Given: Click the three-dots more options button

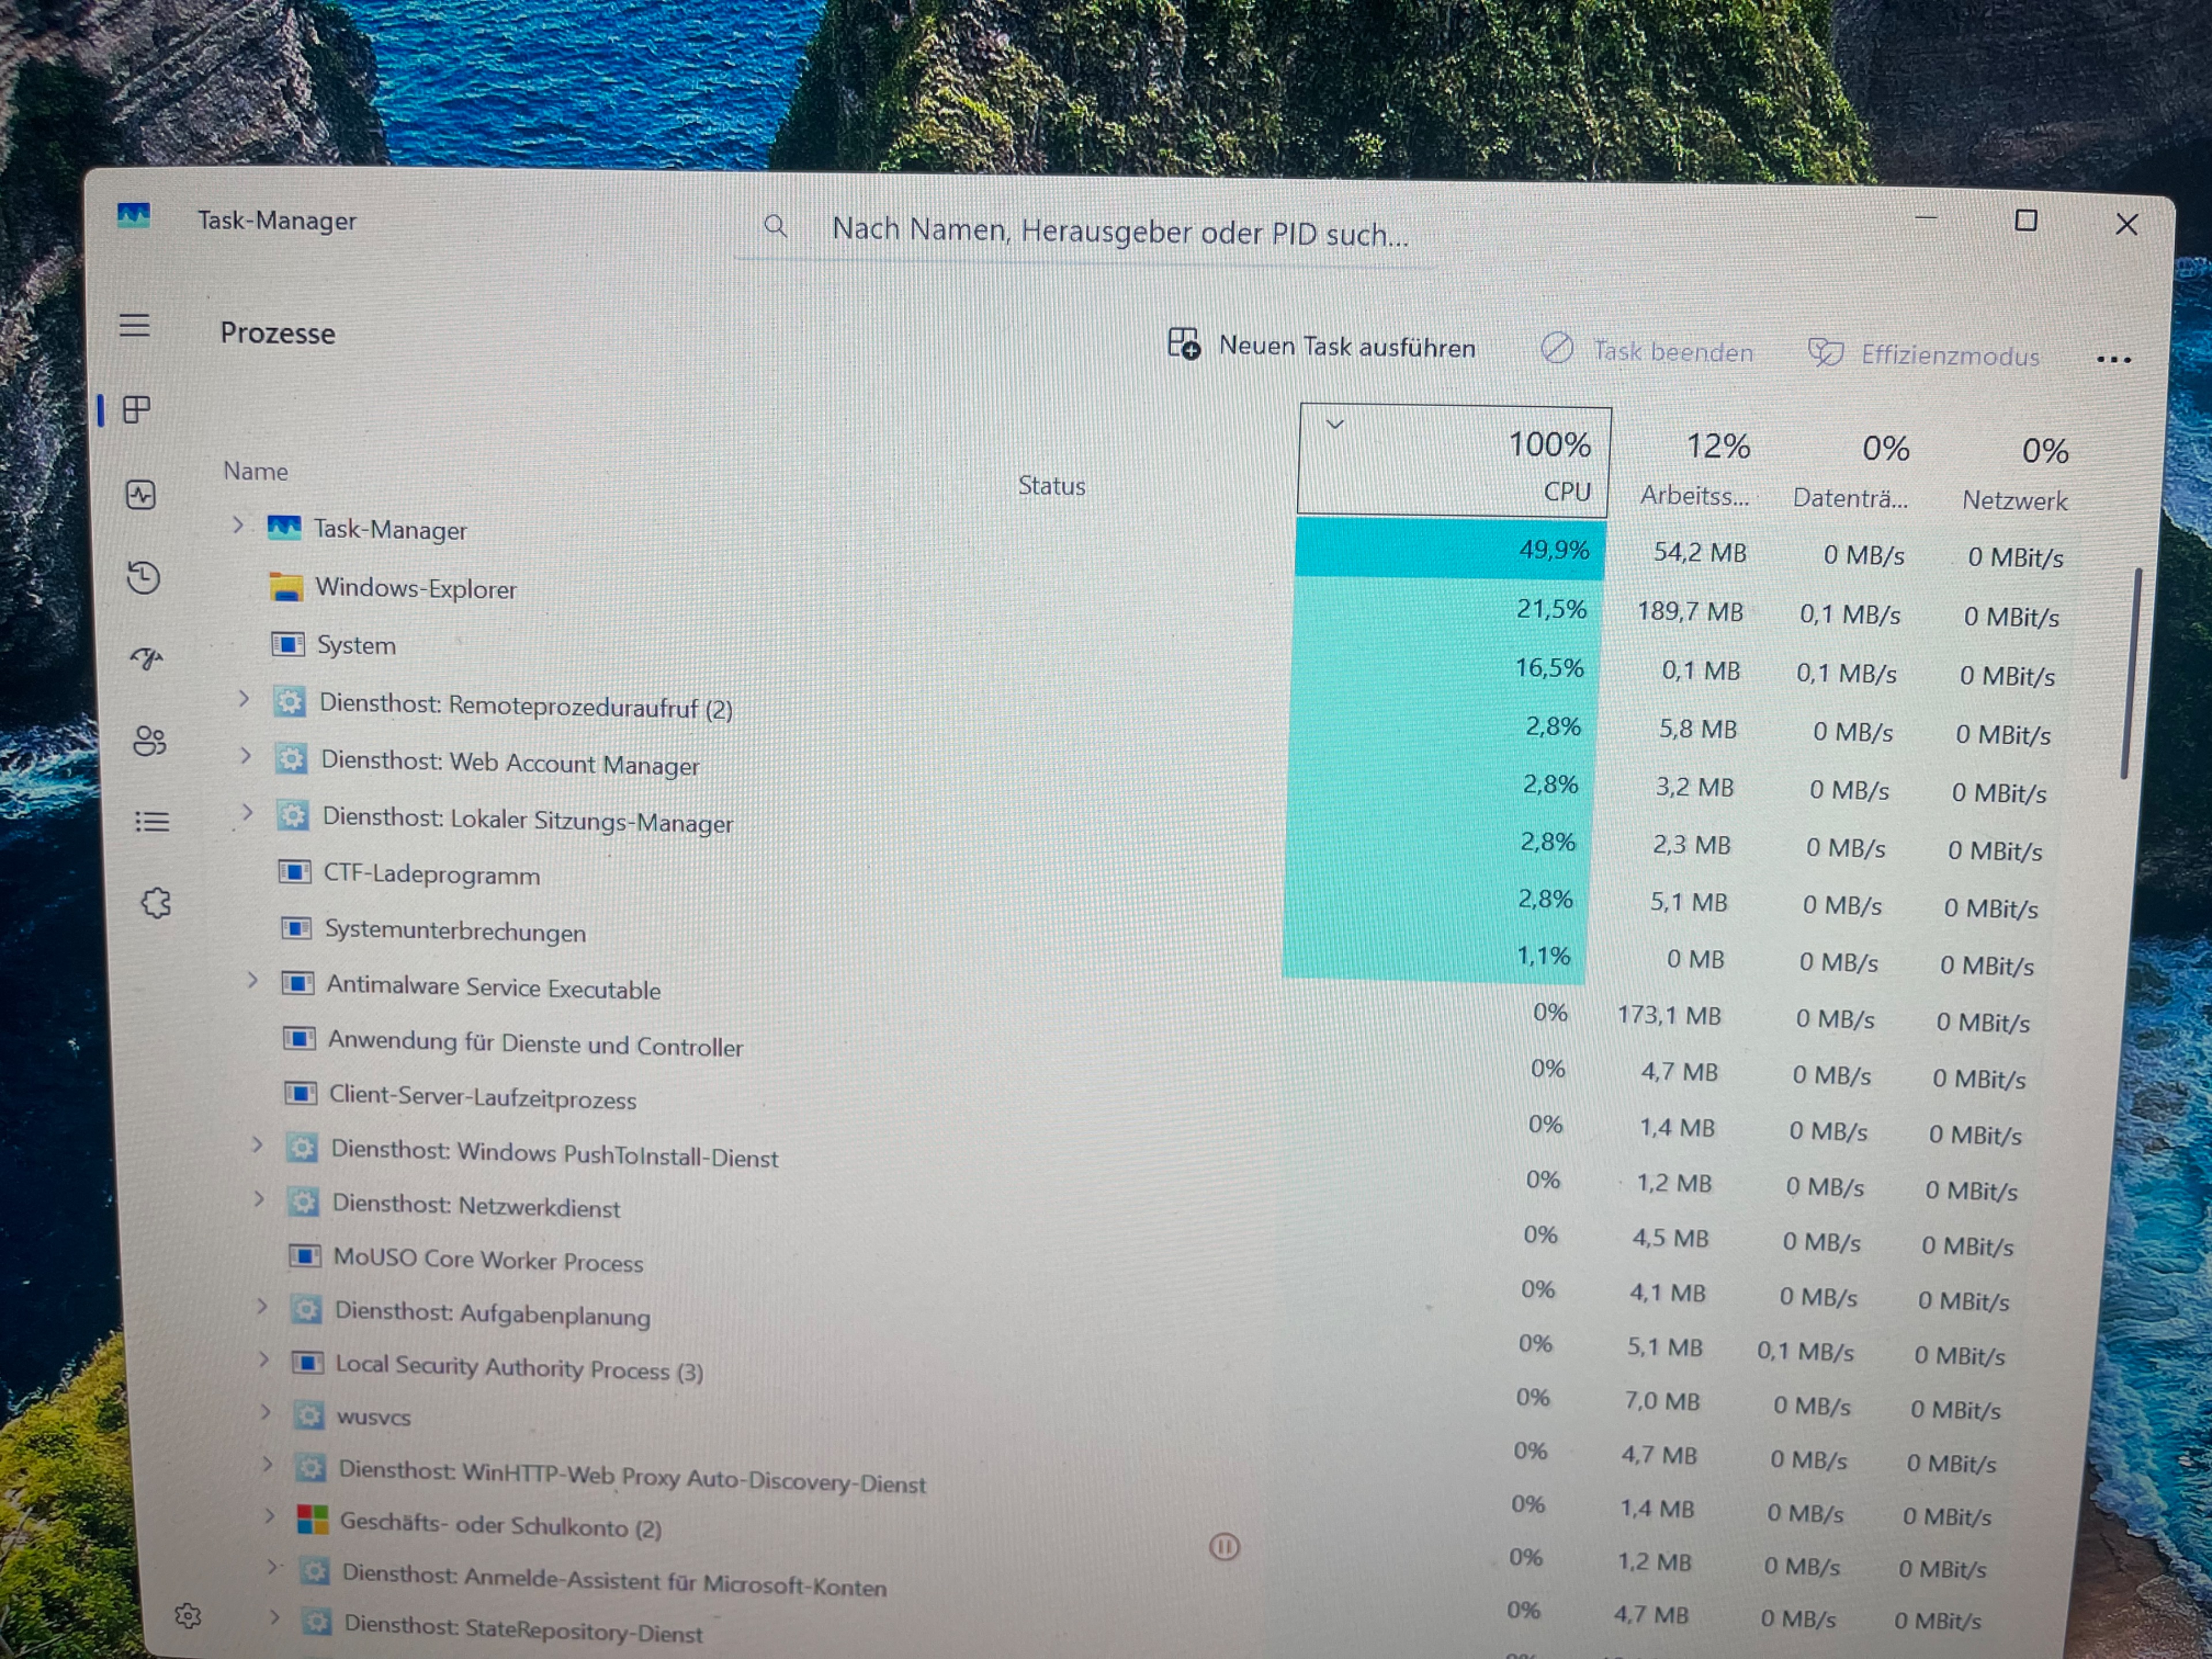Looking at the screenshot, I should pos(2113,360).
